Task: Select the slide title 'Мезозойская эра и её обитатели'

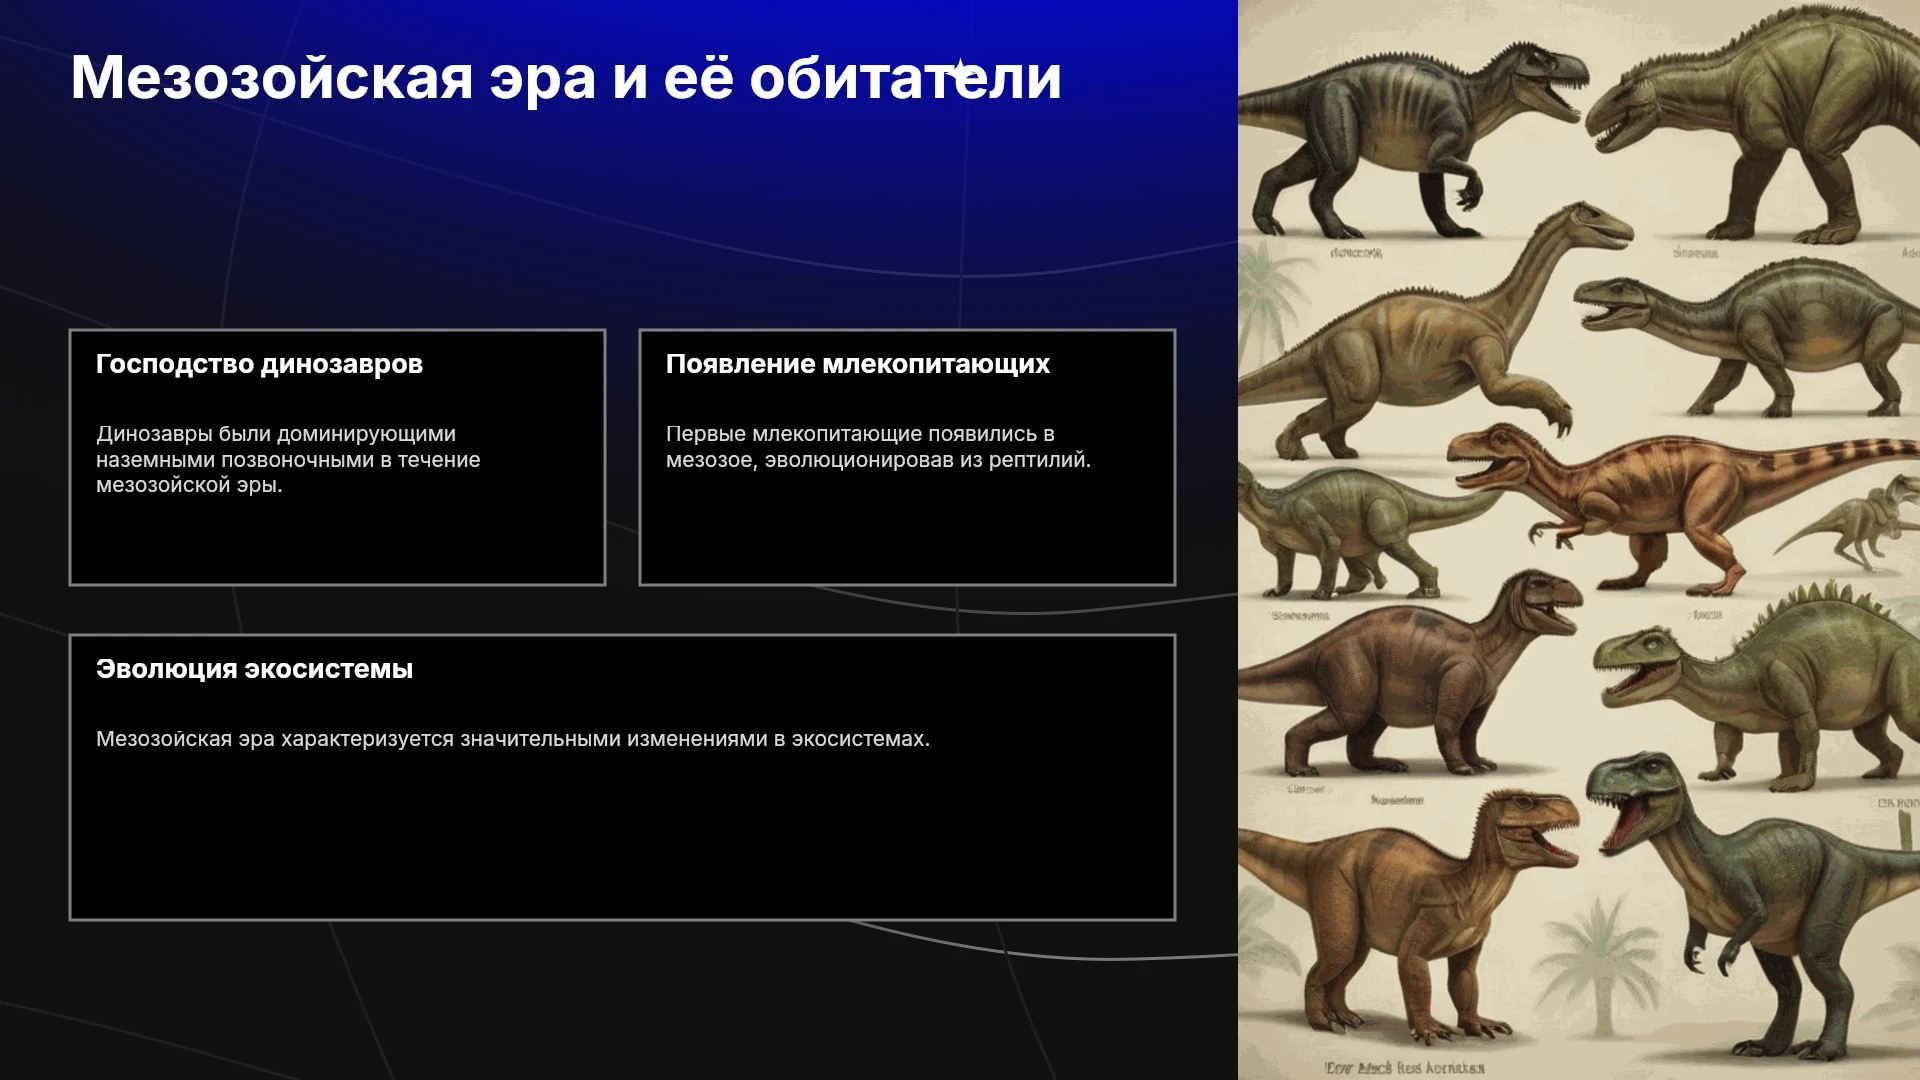Action: coord(566,77)
